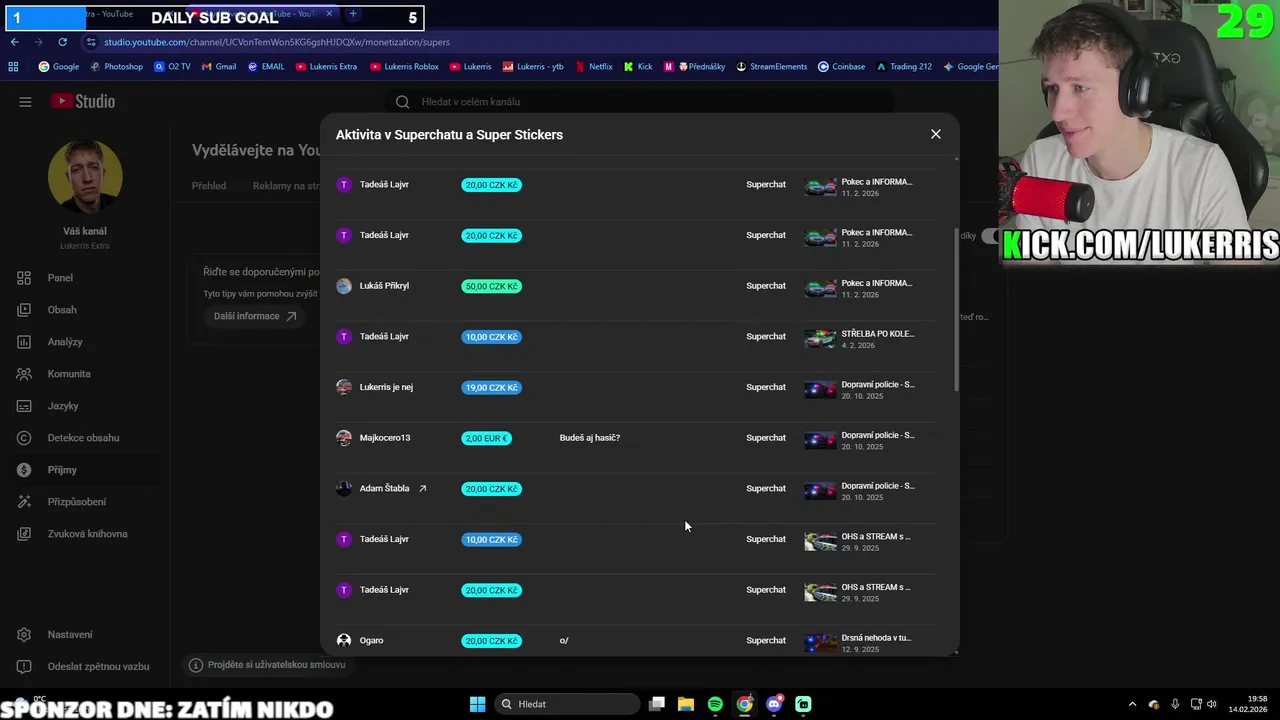Open Nastavení settings in sidebar
The image size is (1280, 720).
(x=70, y=634)
